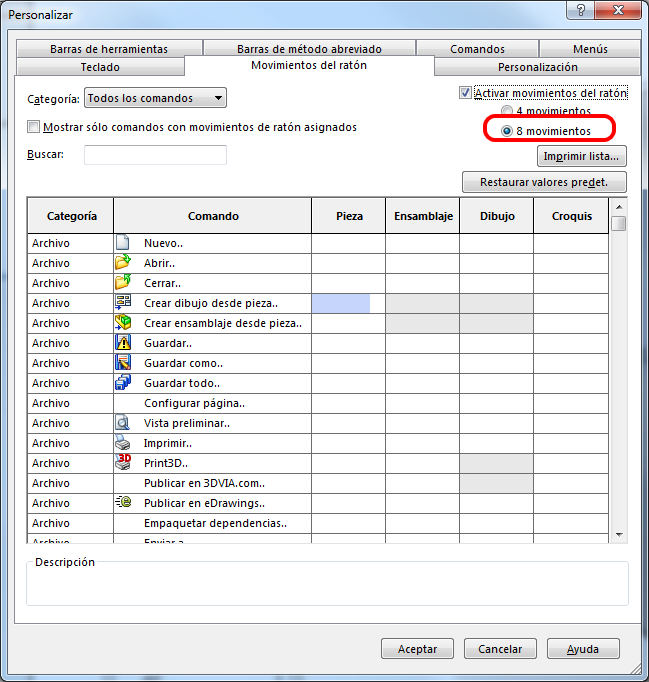Select the Crear dibujo desde pieza icon
649x682 pixels.
point(124,303)
